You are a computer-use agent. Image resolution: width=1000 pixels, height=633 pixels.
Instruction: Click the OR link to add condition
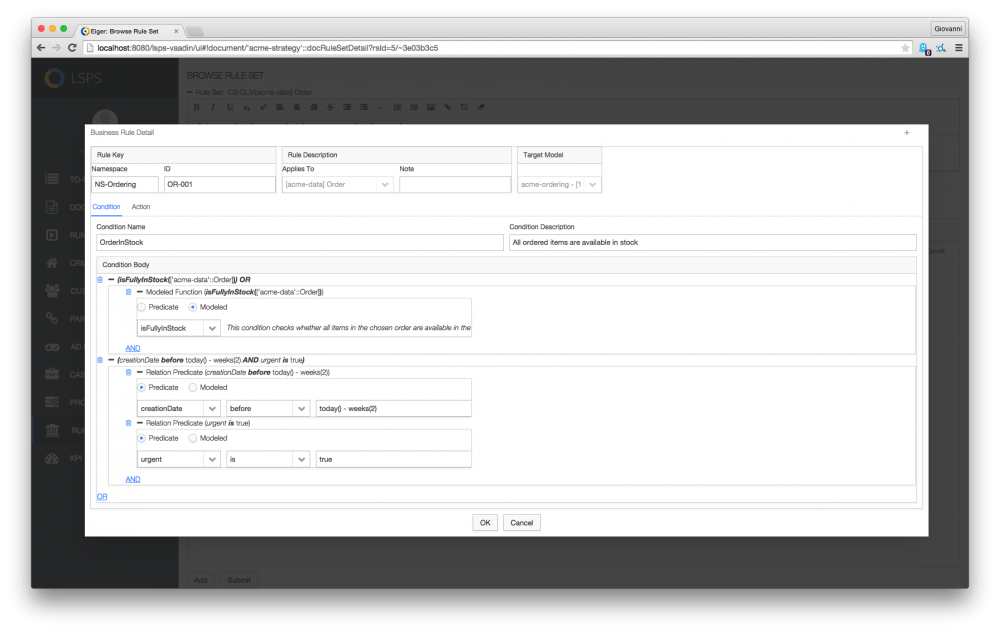click(102, 496)
